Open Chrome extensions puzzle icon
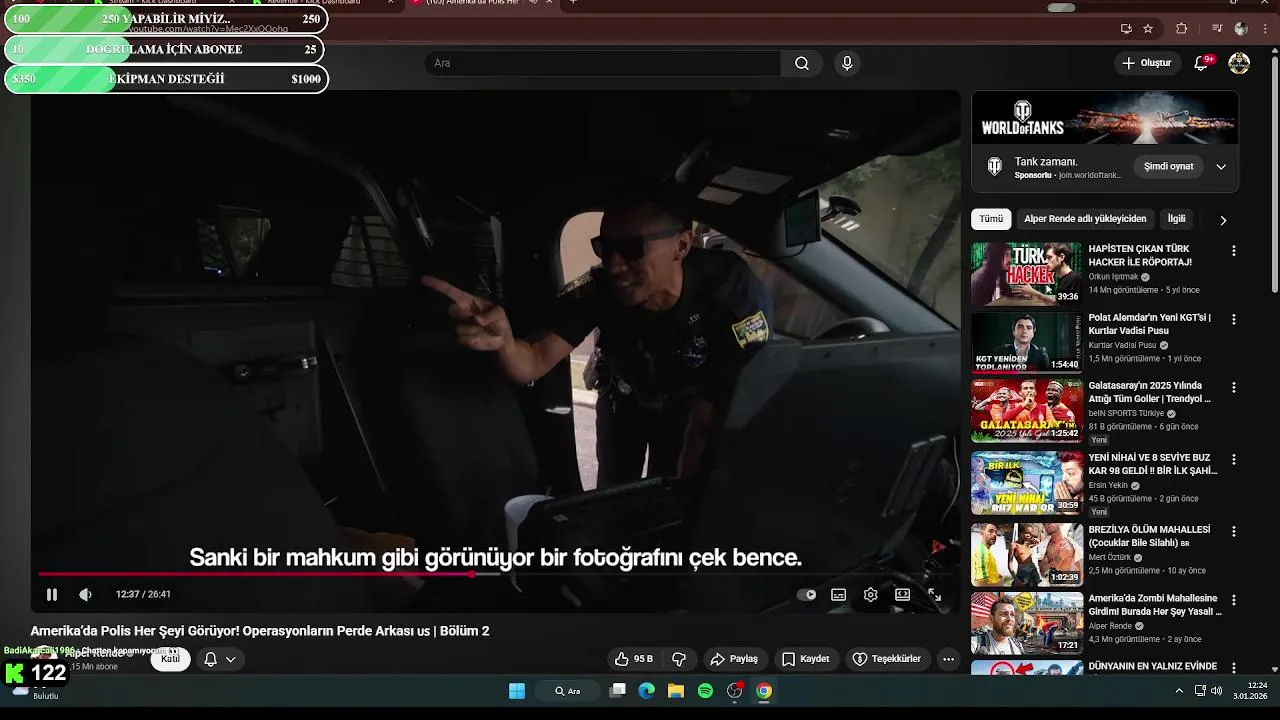 pyautogui.click(x=1181, y=29)
